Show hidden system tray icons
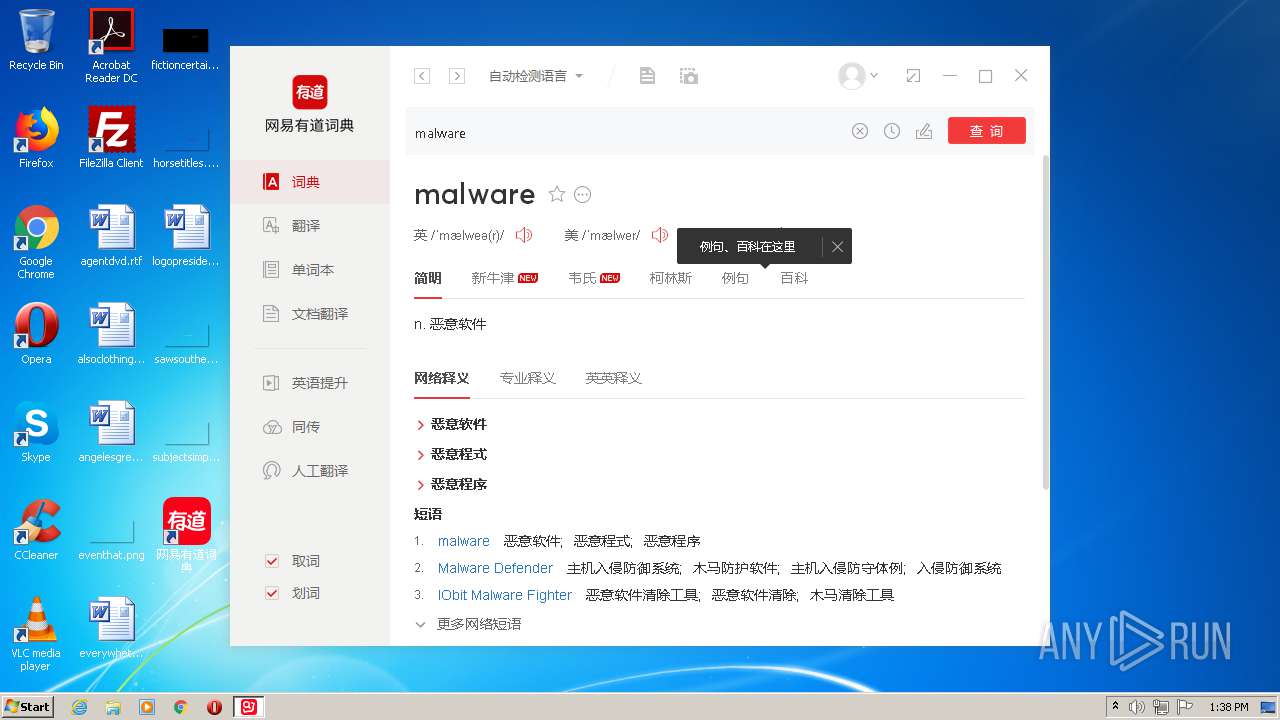Viewport: 1280px width, 720px height. tap(1115, 707)
